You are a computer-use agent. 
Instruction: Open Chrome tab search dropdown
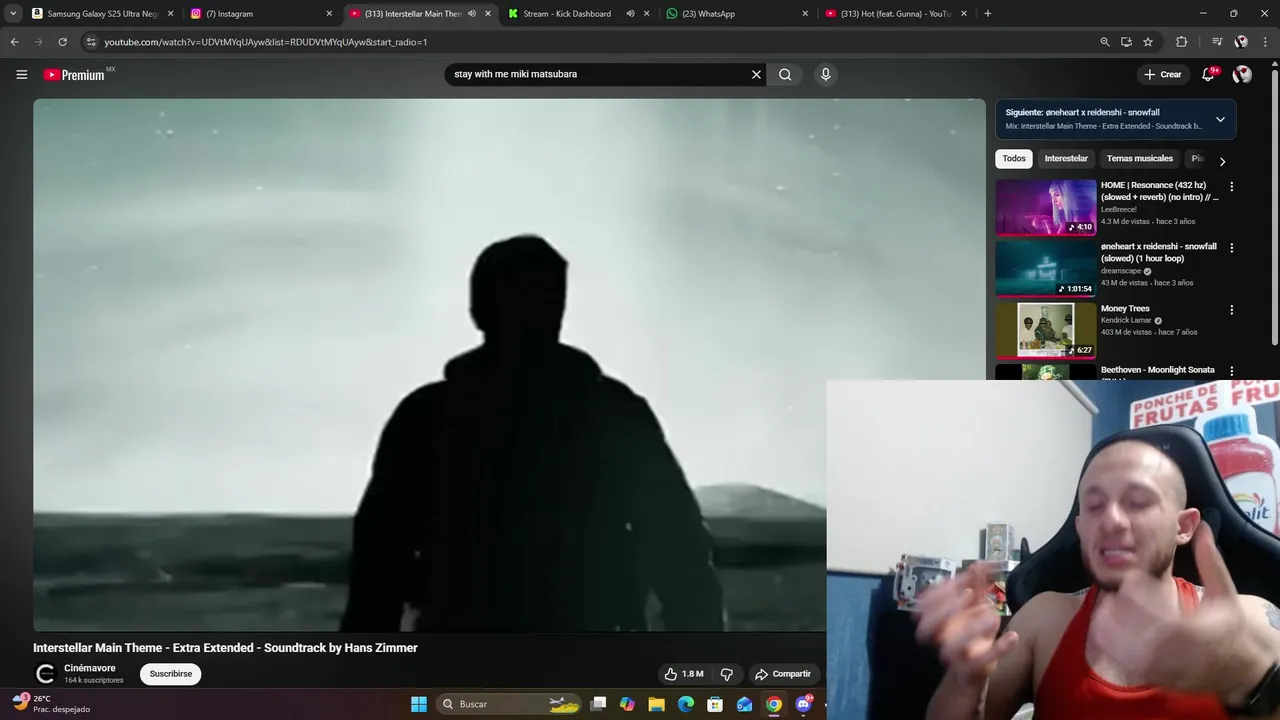[13, 14]
